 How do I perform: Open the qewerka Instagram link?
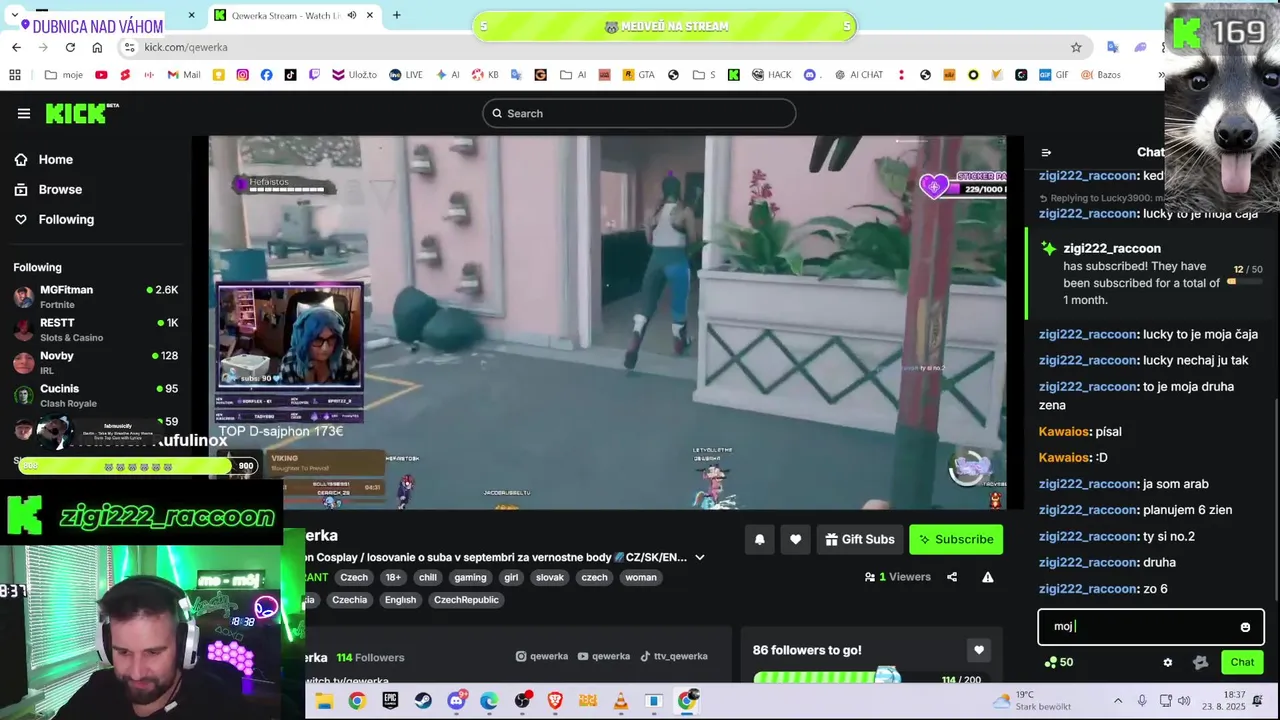click(x=542, y=656)
